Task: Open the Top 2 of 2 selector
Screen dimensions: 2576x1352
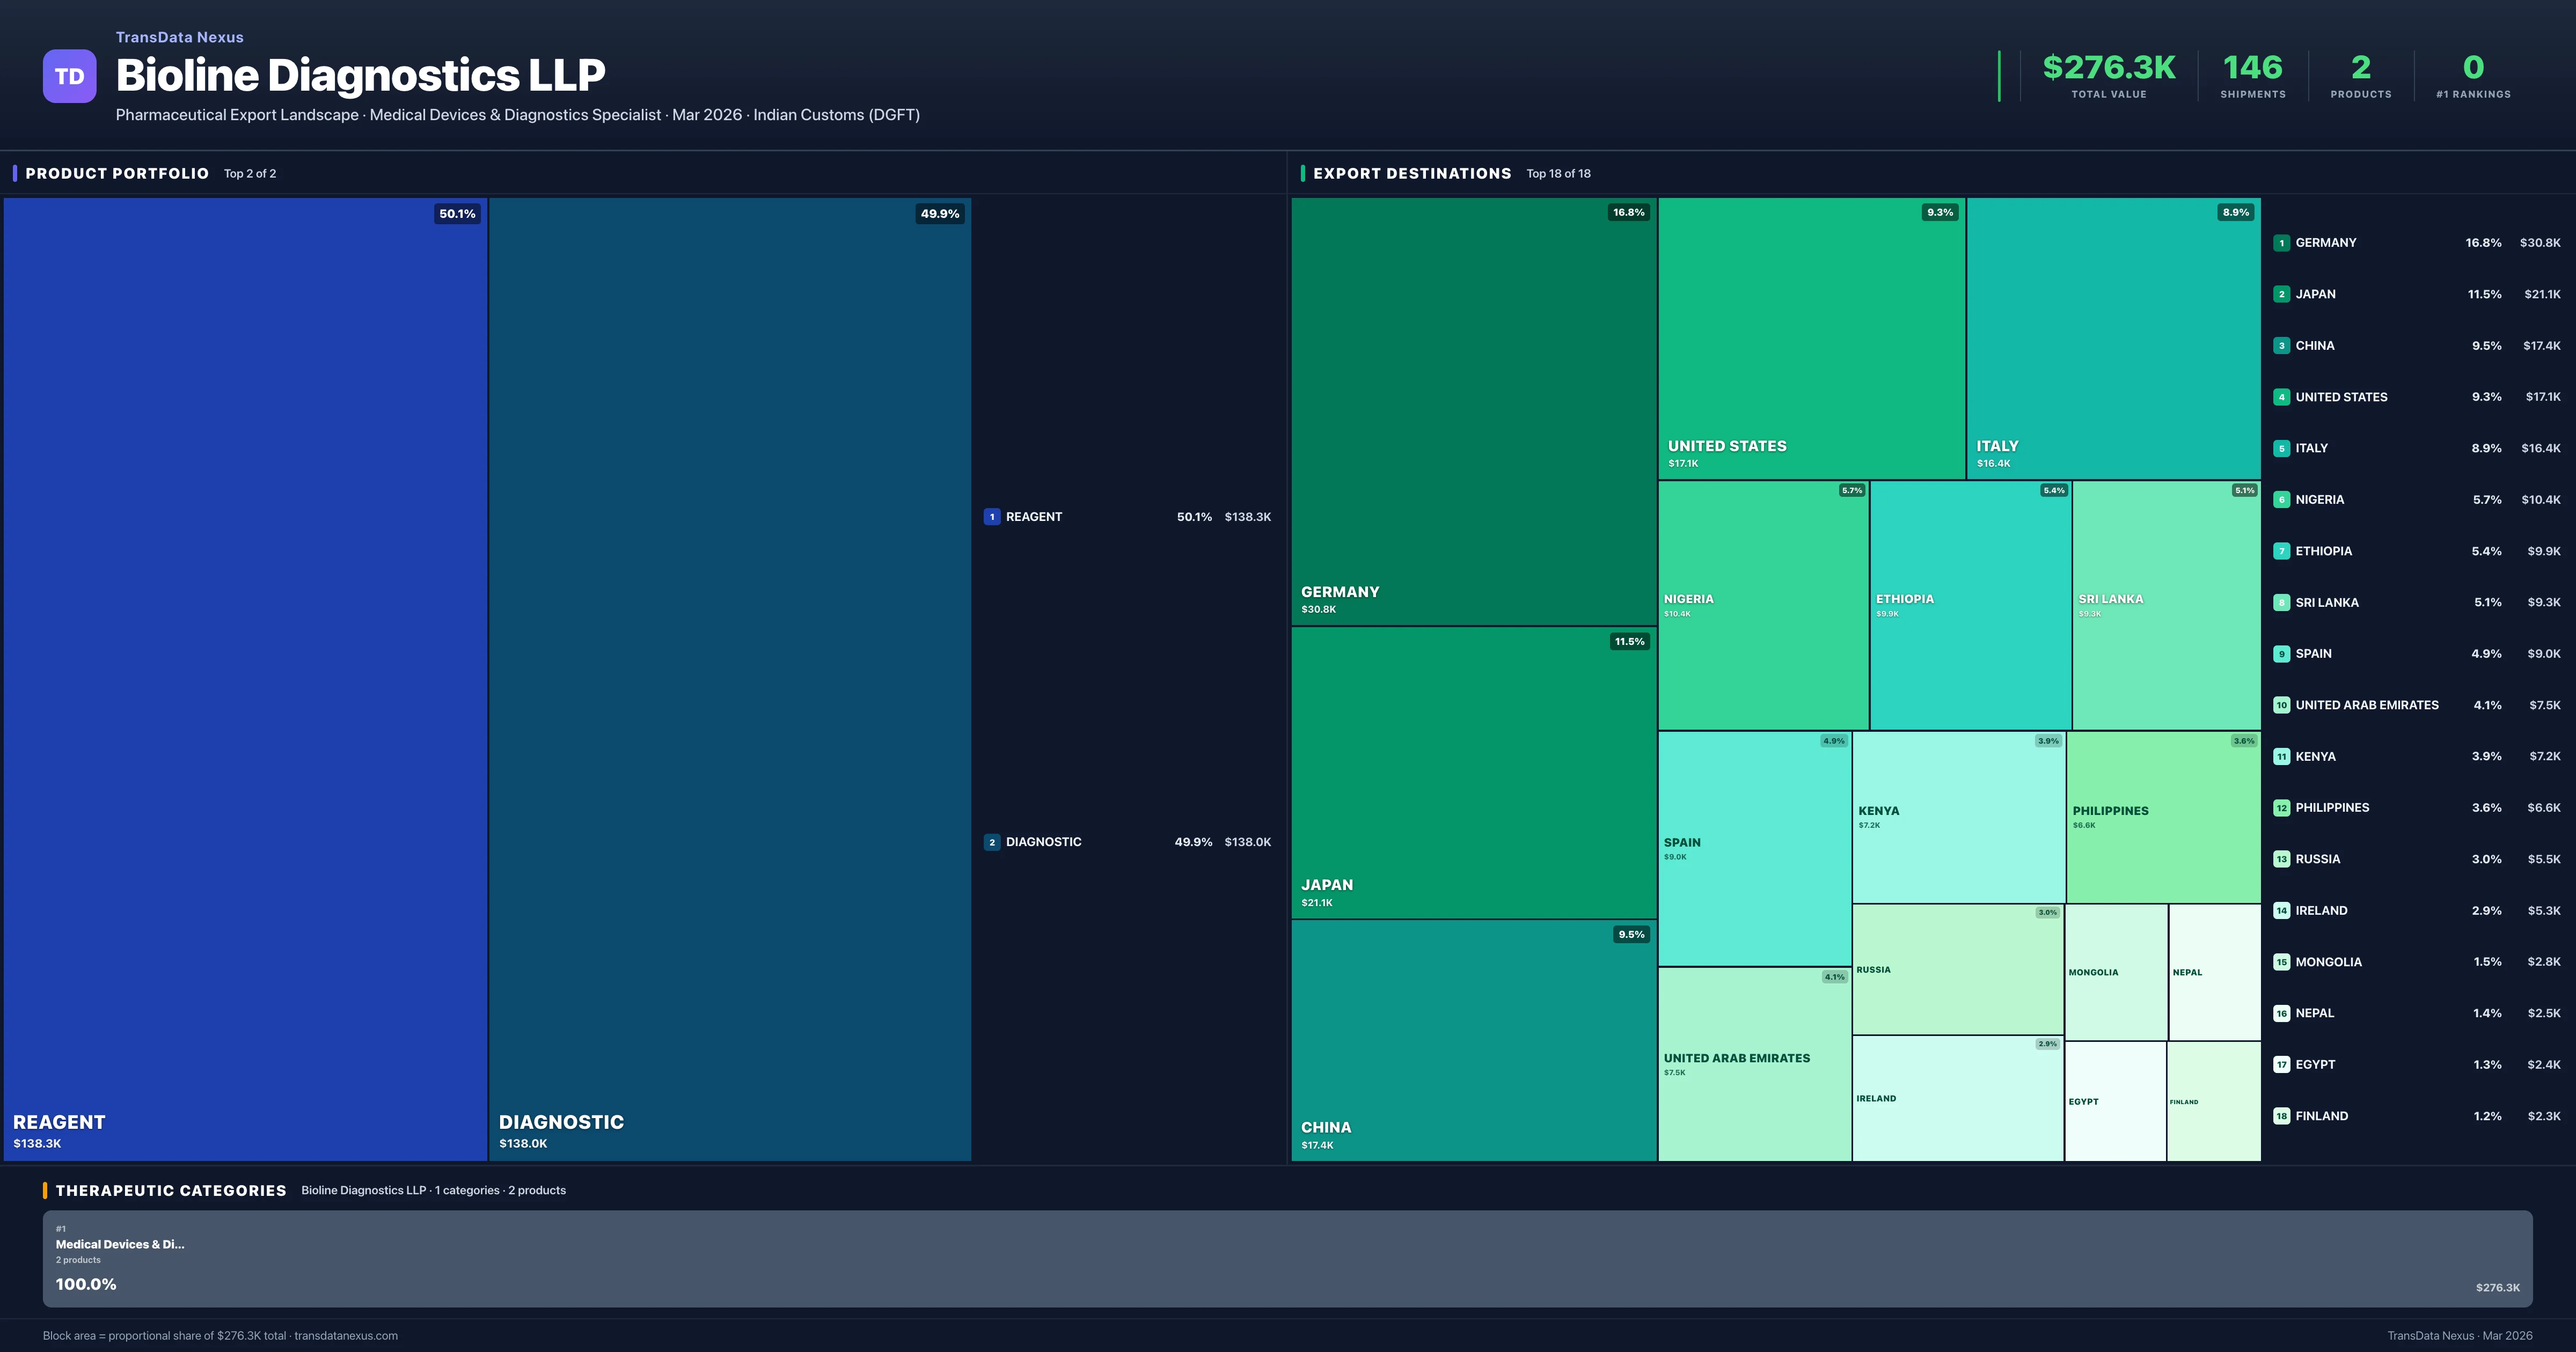Action: [250, 173]
